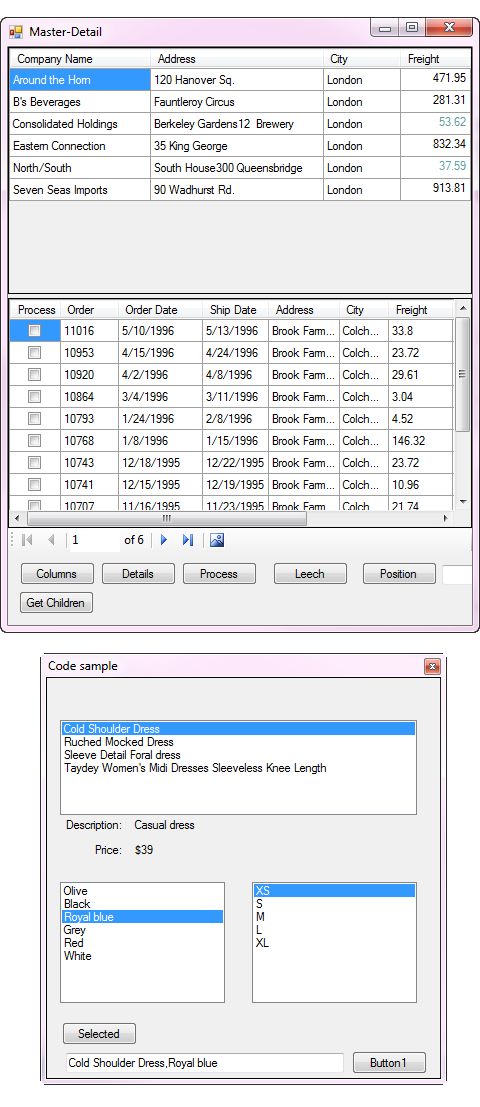The width and height of the screenshot is (480, 1107).
Task: Check Process box for order 10864
Action: pos(35,396)
